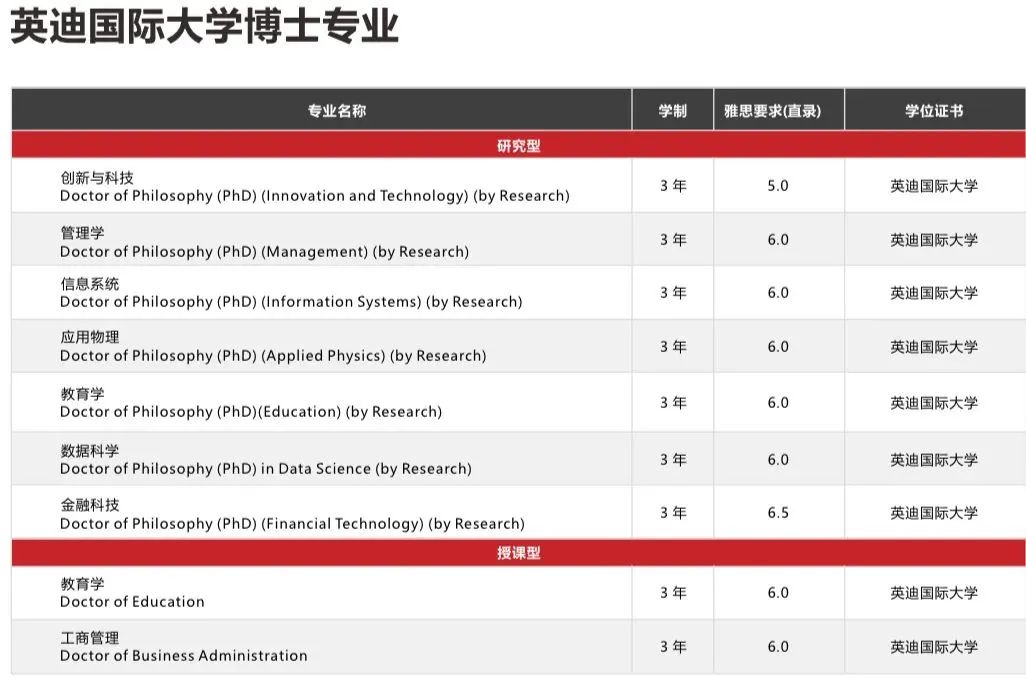Click 英迪国际大学 certificate cell for 工商管理

pyautogui.click(x=934, y=647)
